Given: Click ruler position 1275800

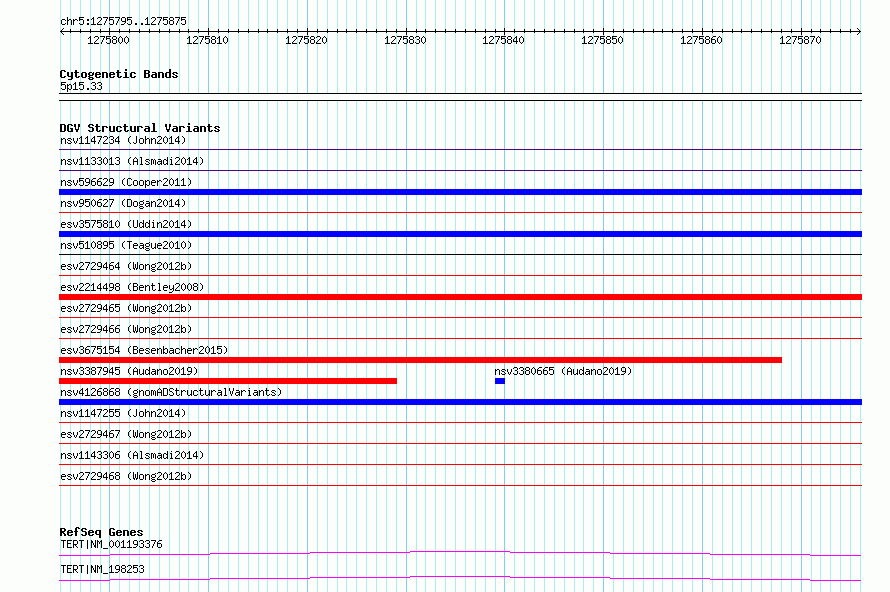Looking at the screenshot, I should tap(108, 40).
